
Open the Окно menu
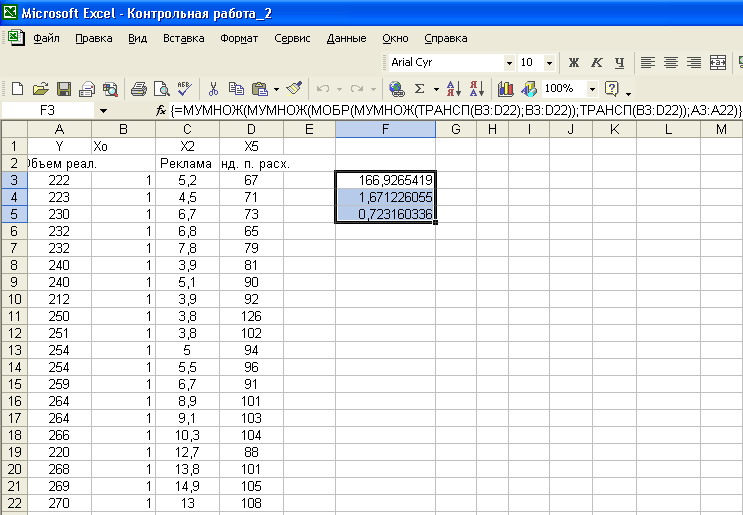(x=395, y=38)
